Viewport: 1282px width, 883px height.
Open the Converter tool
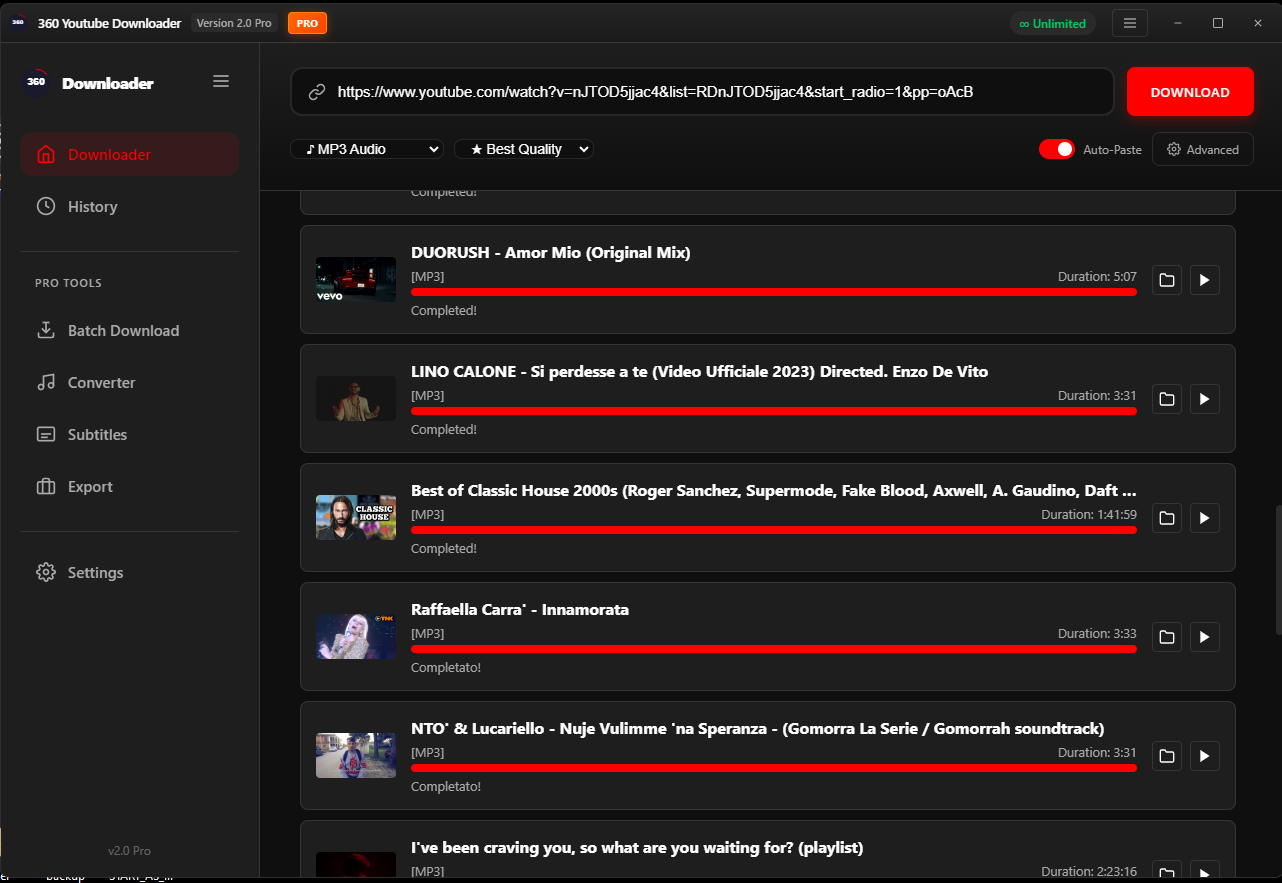(x=101, y=383)
